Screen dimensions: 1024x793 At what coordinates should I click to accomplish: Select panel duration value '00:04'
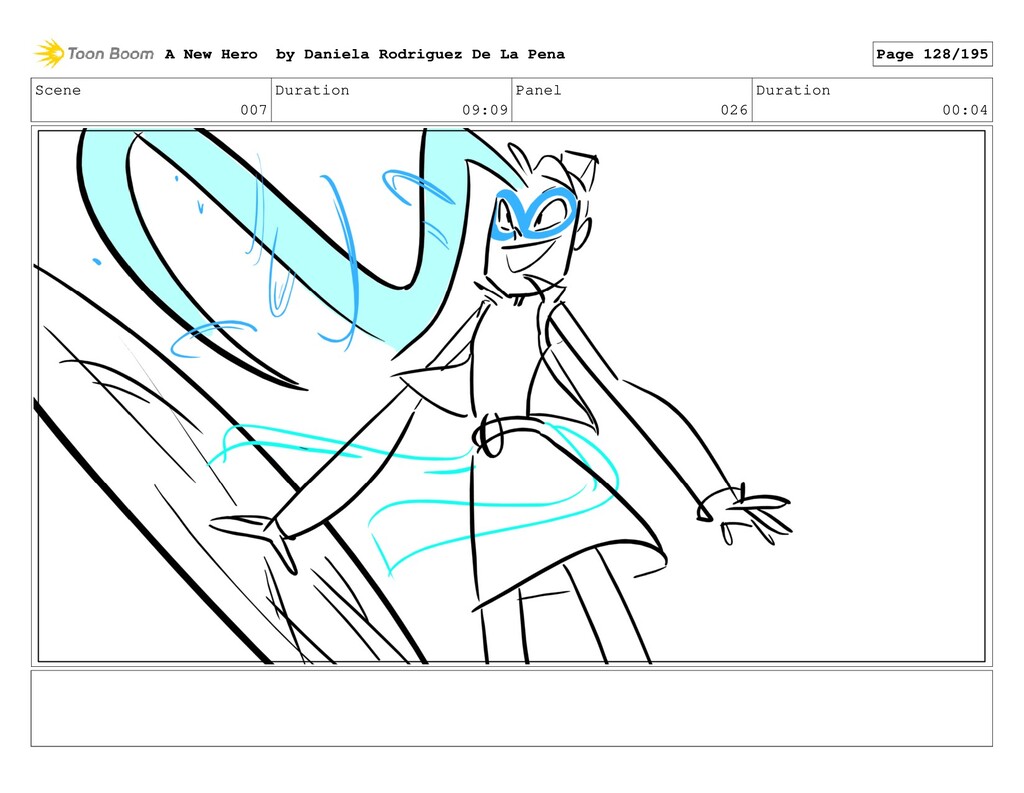pos(965,110)
